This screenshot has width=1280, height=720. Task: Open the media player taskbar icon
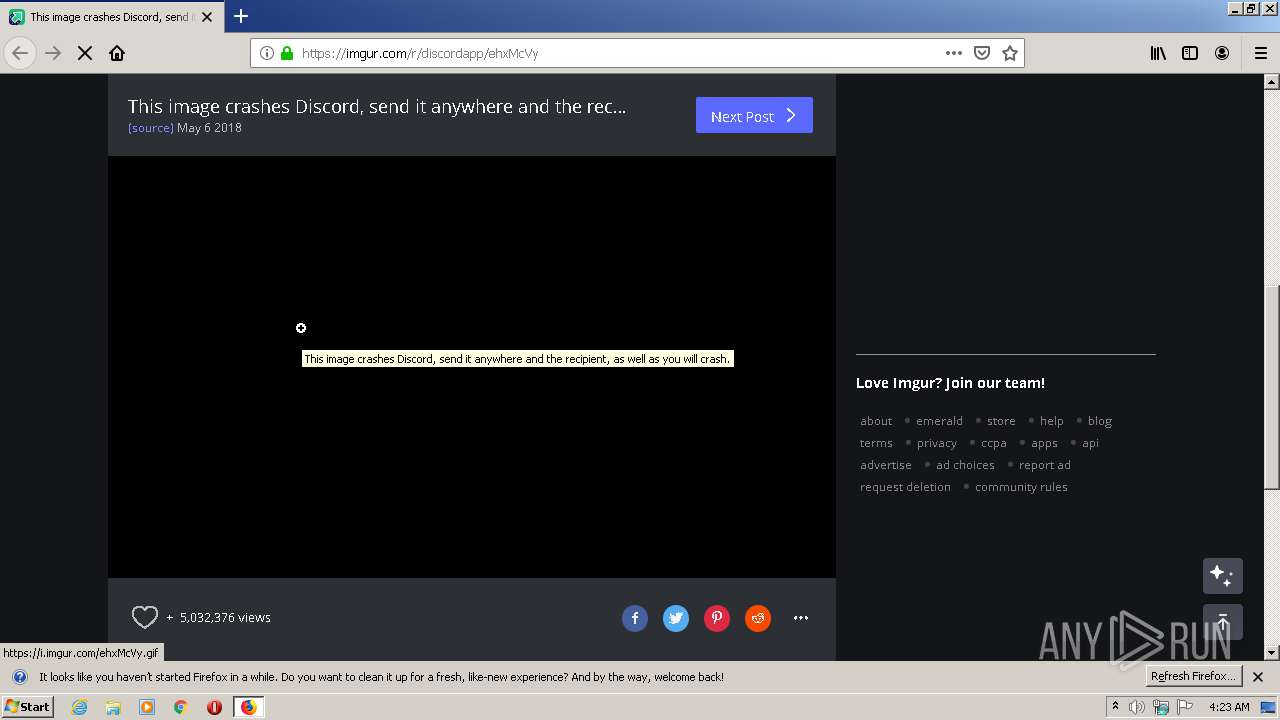(x=147, y=707)
